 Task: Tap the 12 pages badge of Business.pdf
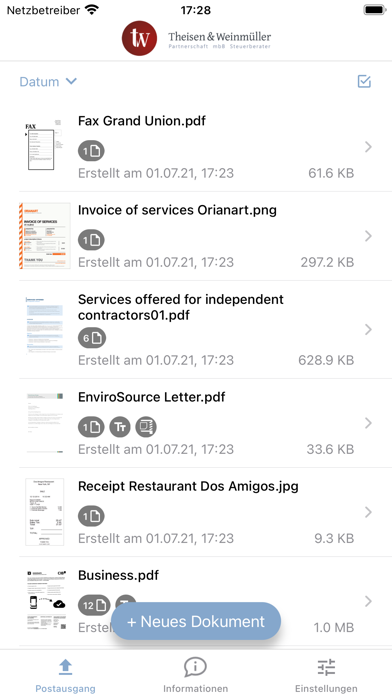click(94, 605)
